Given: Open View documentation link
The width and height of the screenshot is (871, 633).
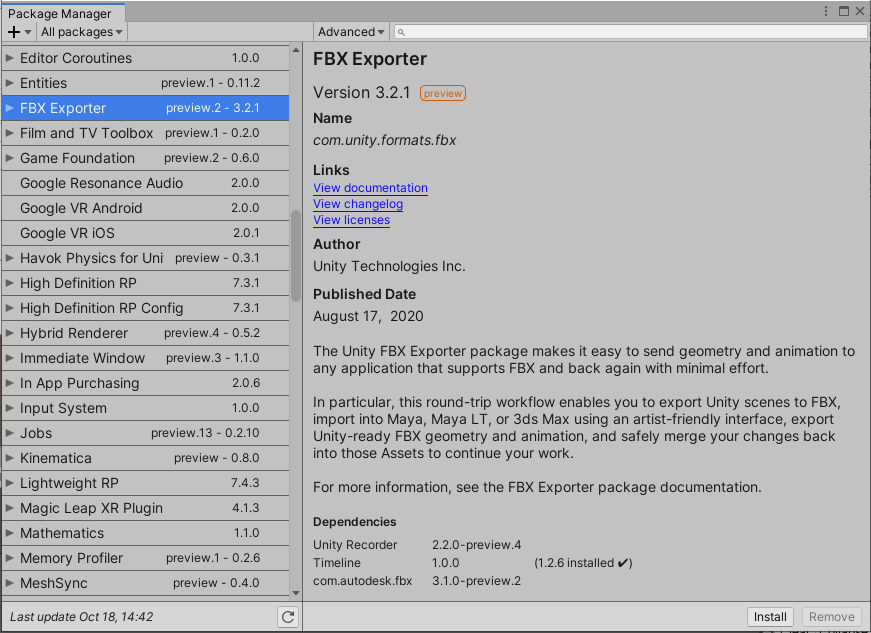Looking at the screenshot, I should 371,188.
